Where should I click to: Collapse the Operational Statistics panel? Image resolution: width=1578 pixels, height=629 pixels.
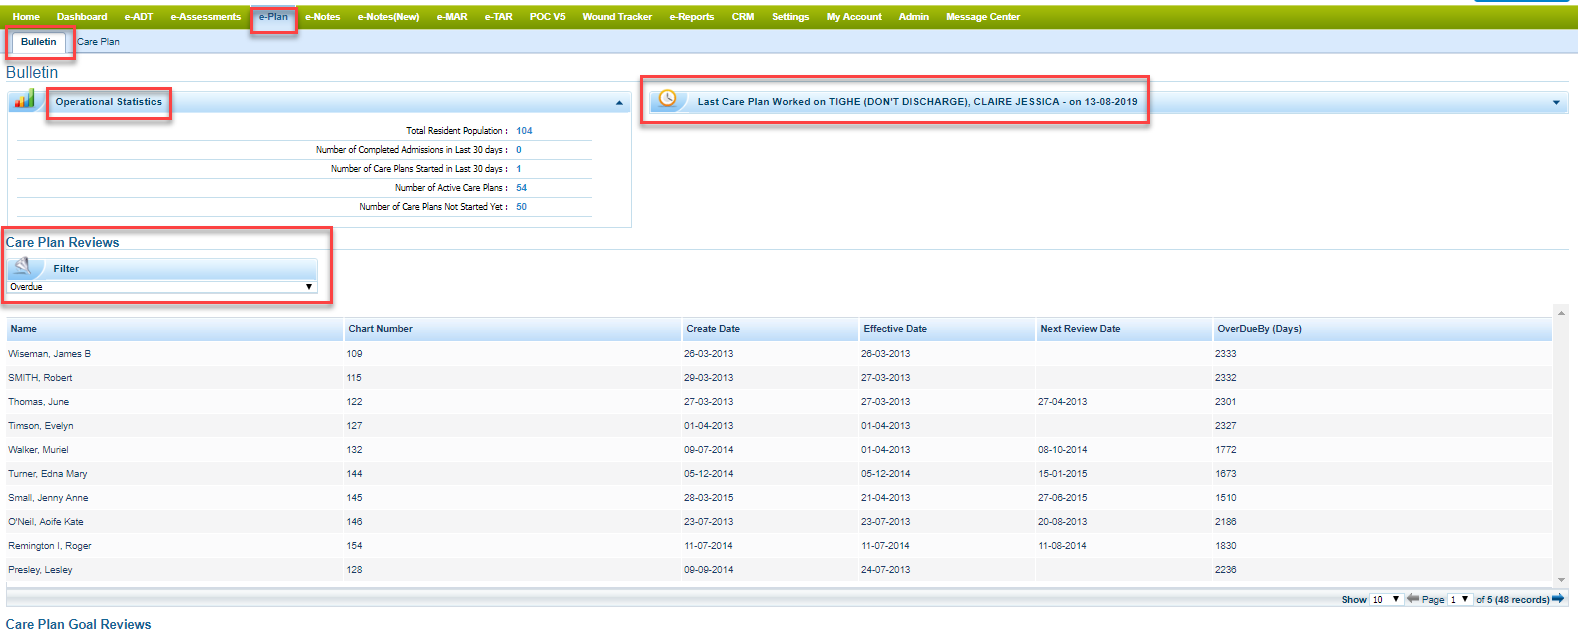619,103
